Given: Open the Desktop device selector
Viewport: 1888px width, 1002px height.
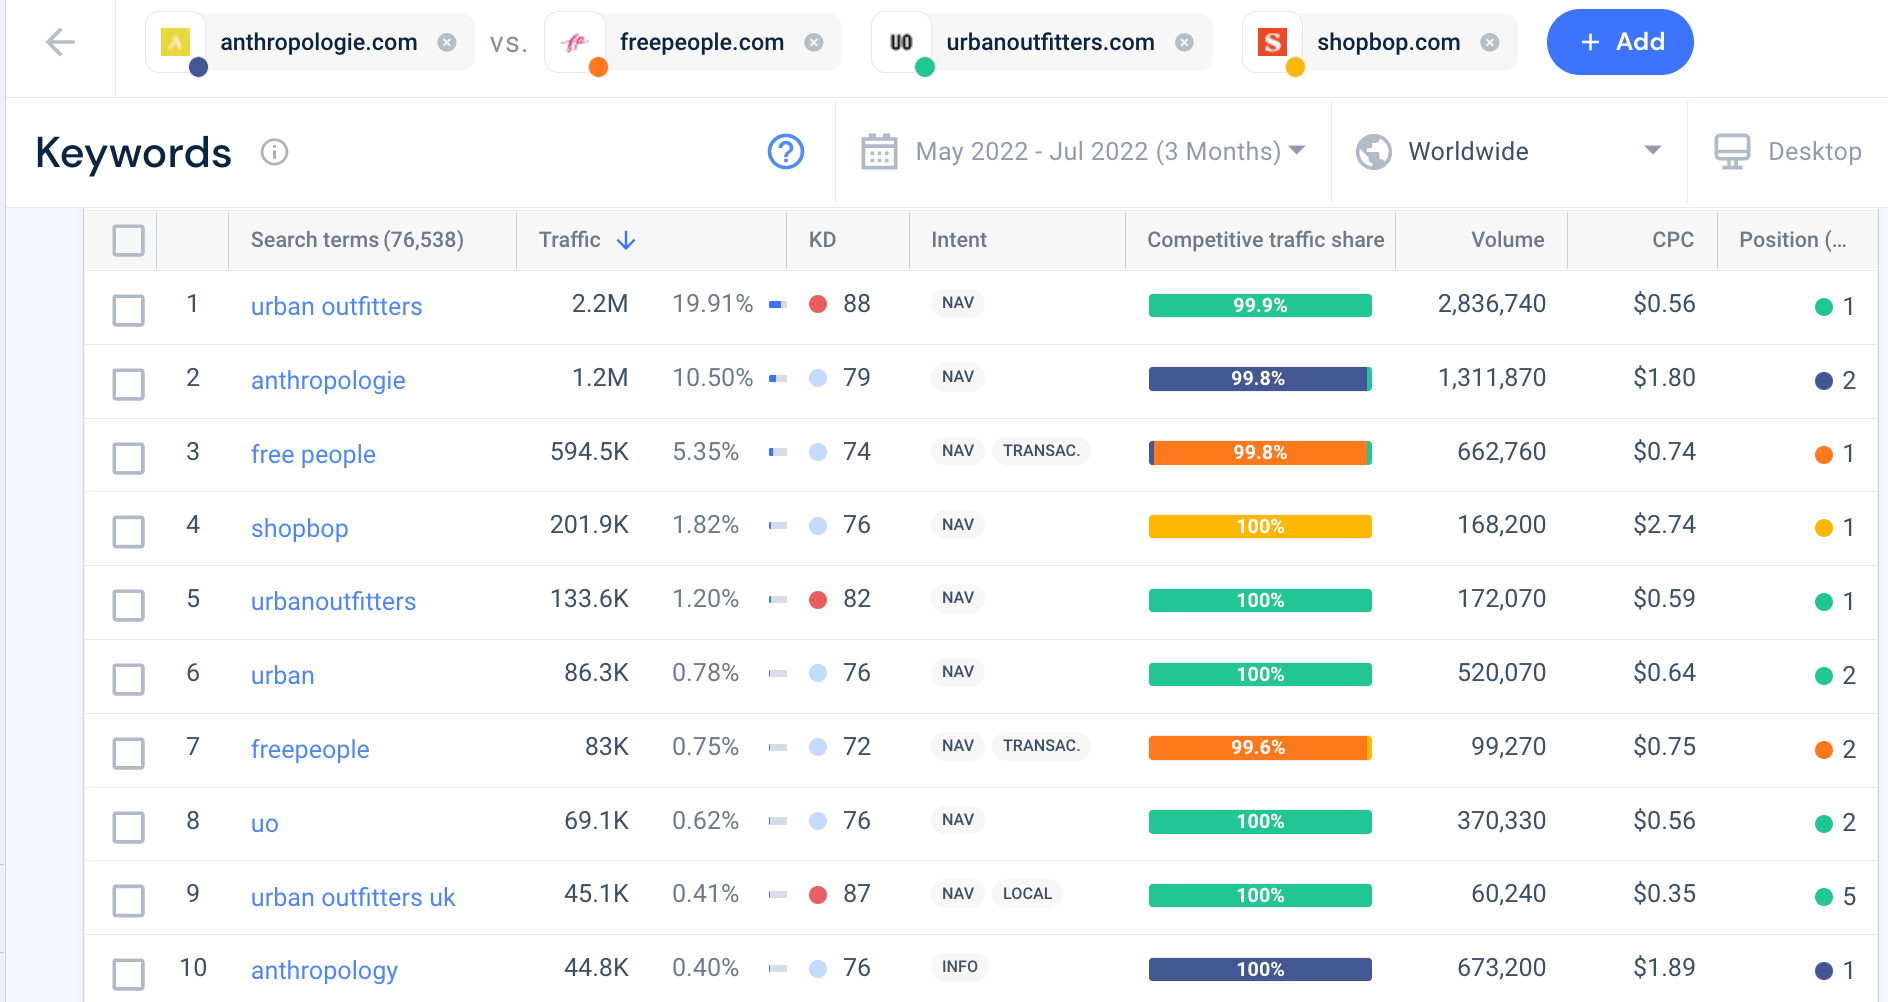Looking at the screenshot, I should (x=1788, y=152).
